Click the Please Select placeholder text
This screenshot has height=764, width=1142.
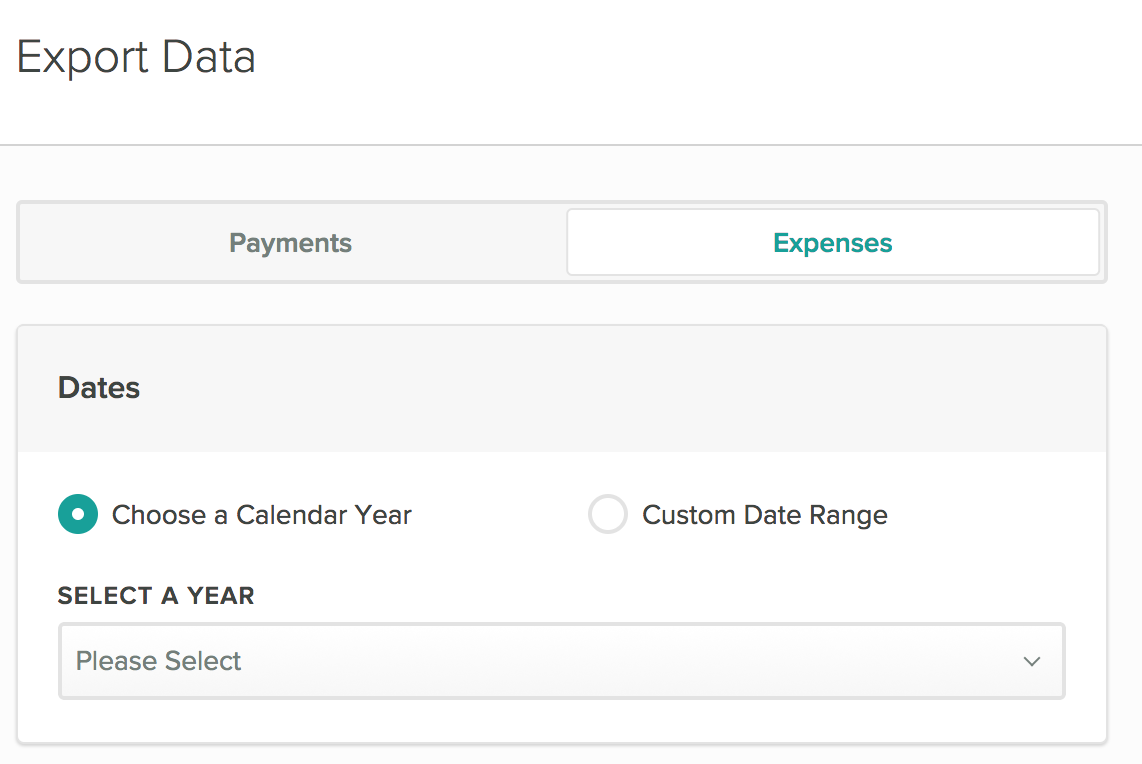[x=158, y=661]
